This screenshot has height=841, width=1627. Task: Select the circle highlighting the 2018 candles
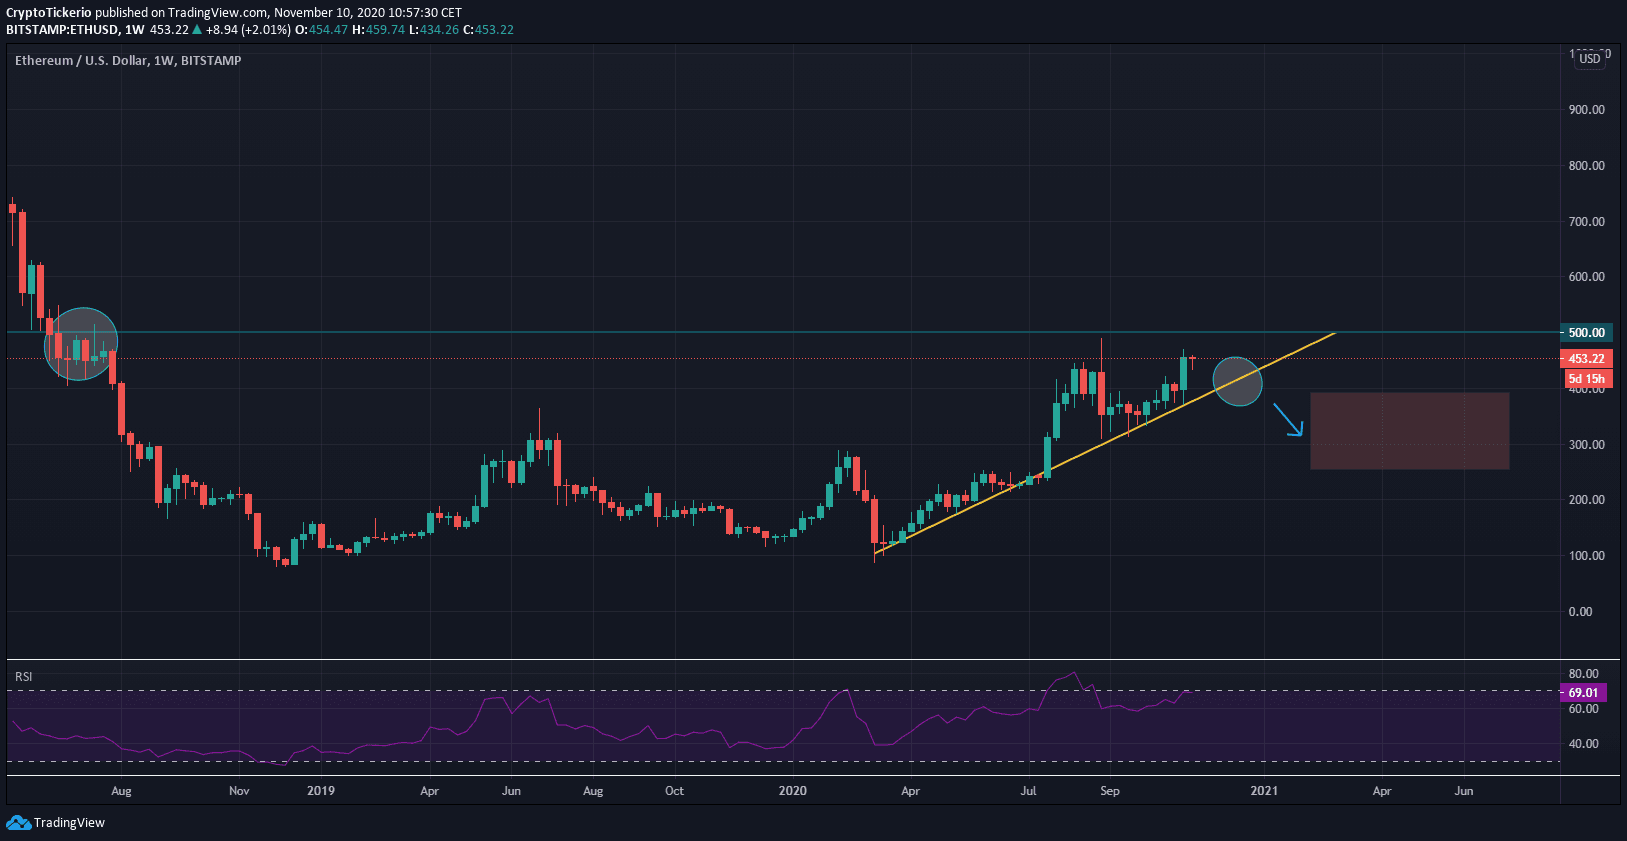81,344
